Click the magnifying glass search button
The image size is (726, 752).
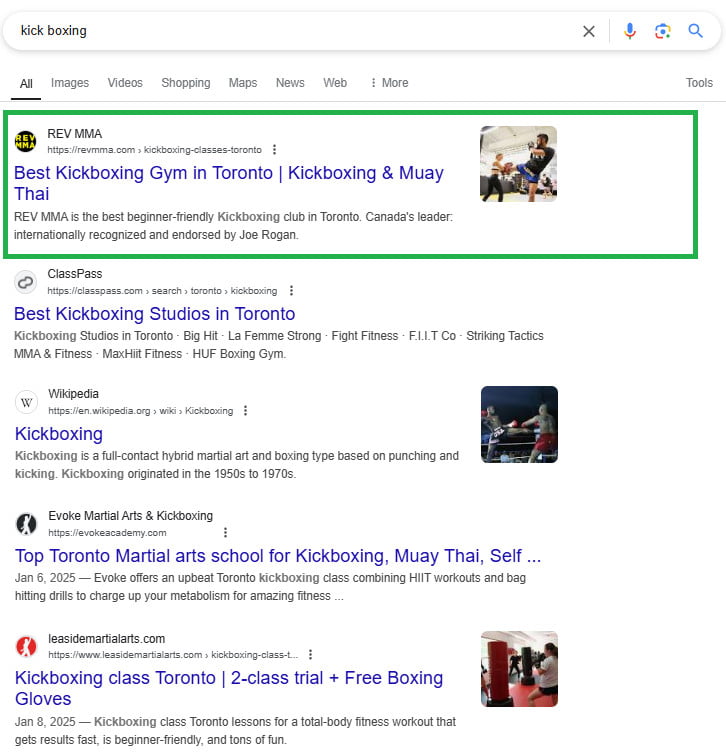tap(695, 31)
